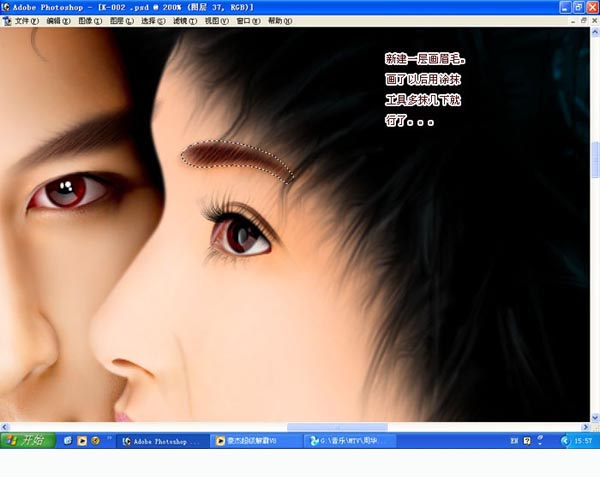Screen dimensions: 600x477
Task: Open the 窗口(W) Window menu
Action: click(x=248, y=21)
